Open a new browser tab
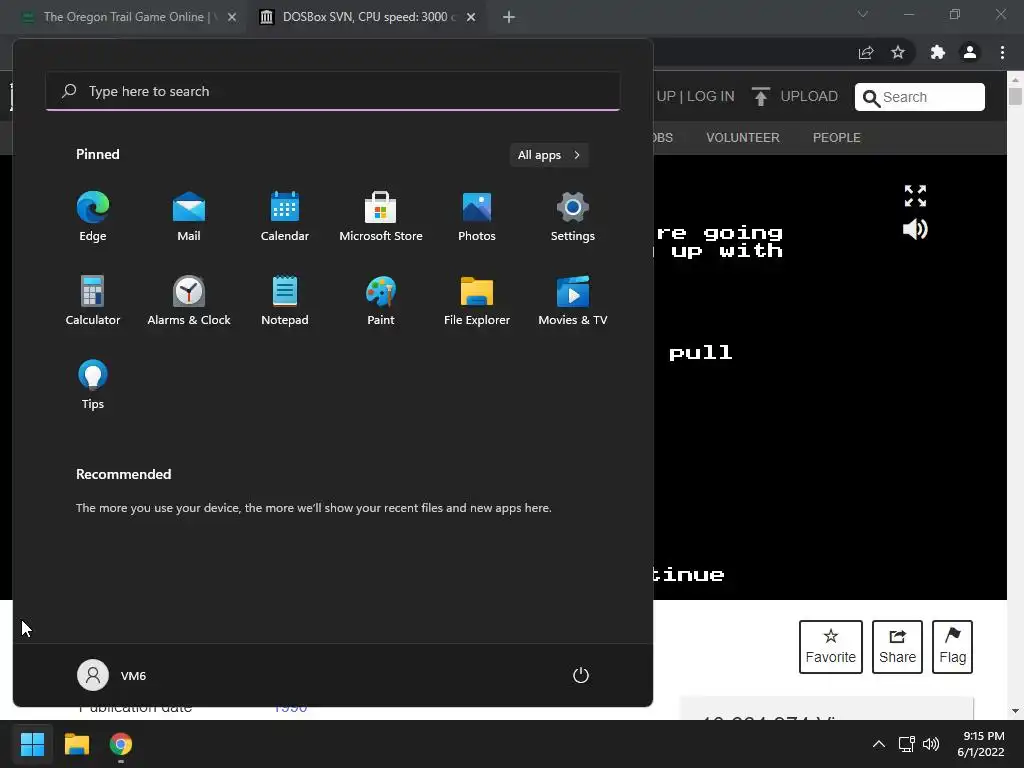 click(509, 17)
